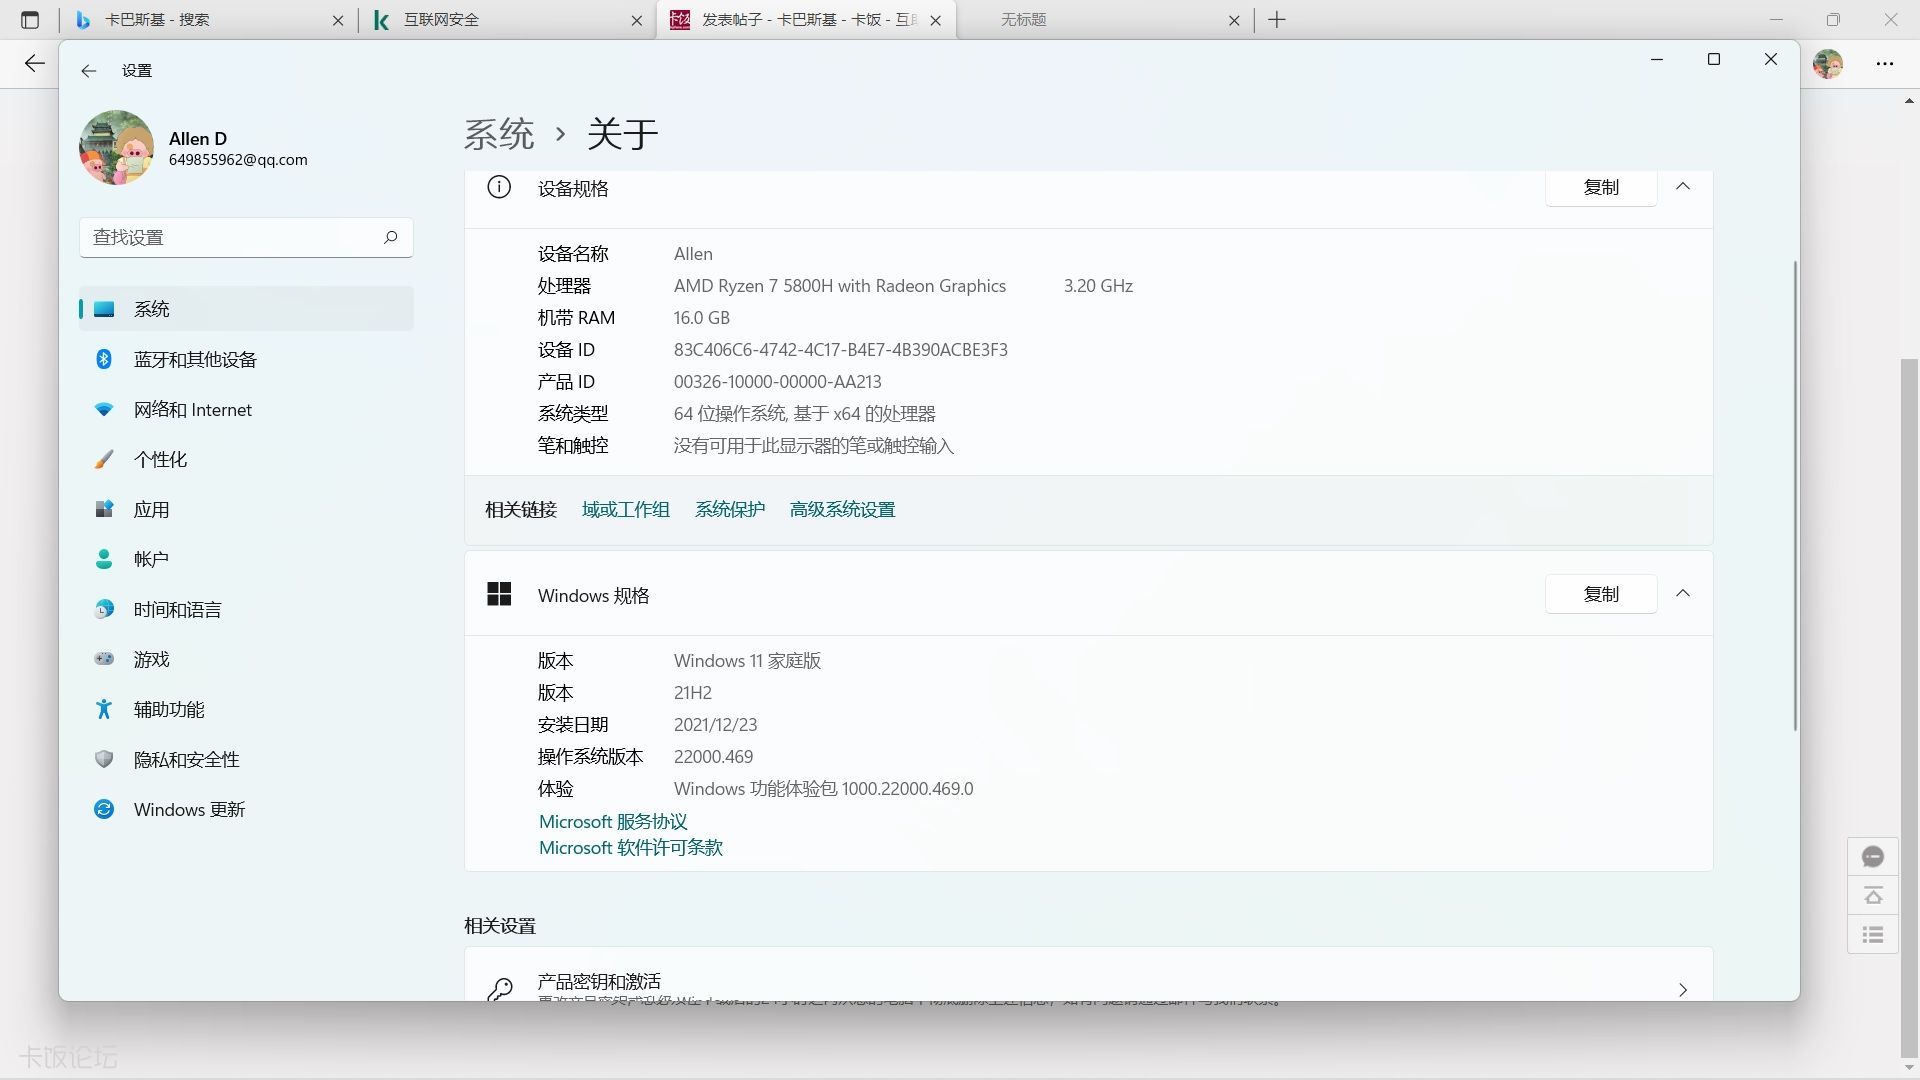Viewport: 1920px width, 1080px height.
Task: Open the 系统保护 link
Action: [x=730, y=510]
